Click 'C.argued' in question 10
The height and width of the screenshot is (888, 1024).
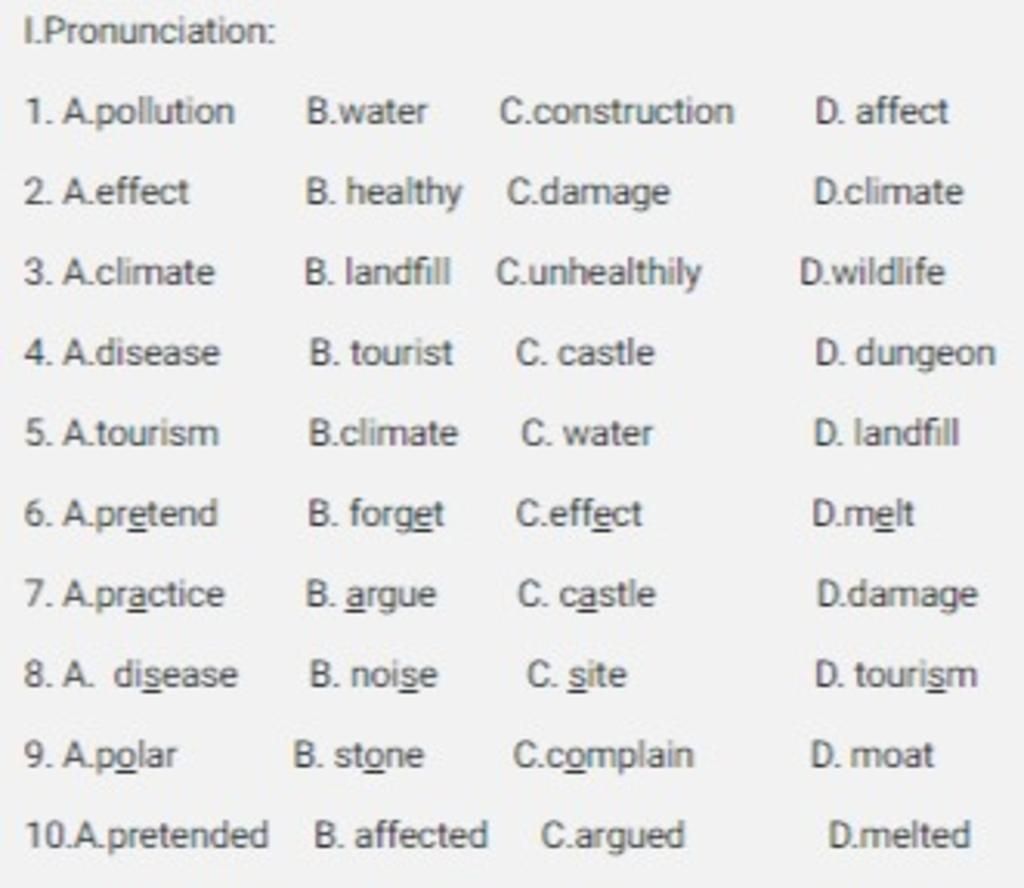(x=613, y=836)
